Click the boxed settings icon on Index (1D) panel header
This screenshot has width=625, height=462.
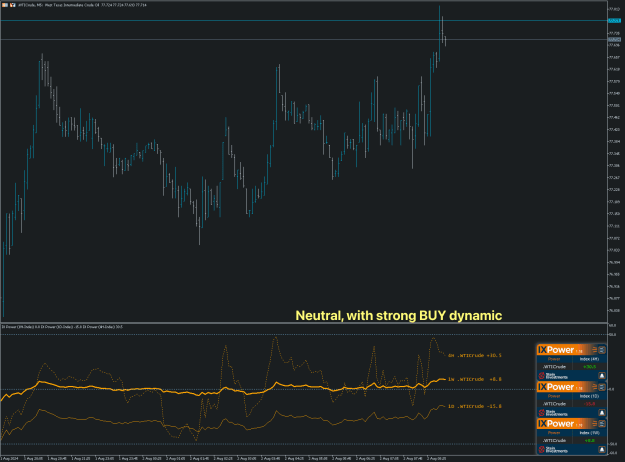[602, 387]
